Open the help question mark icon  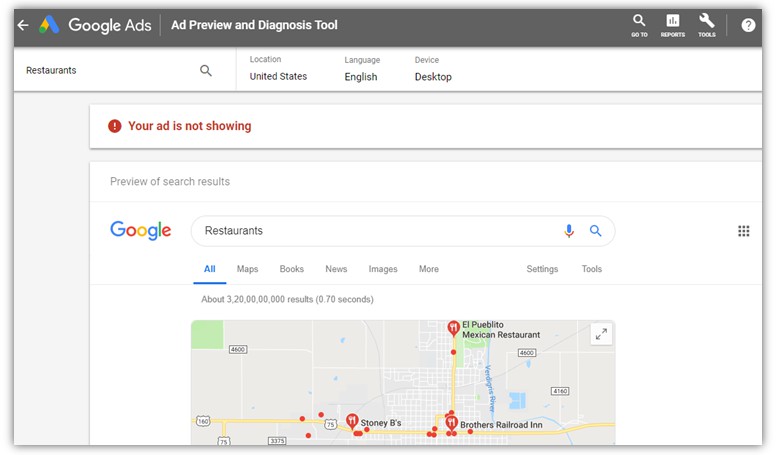point(748,25)
